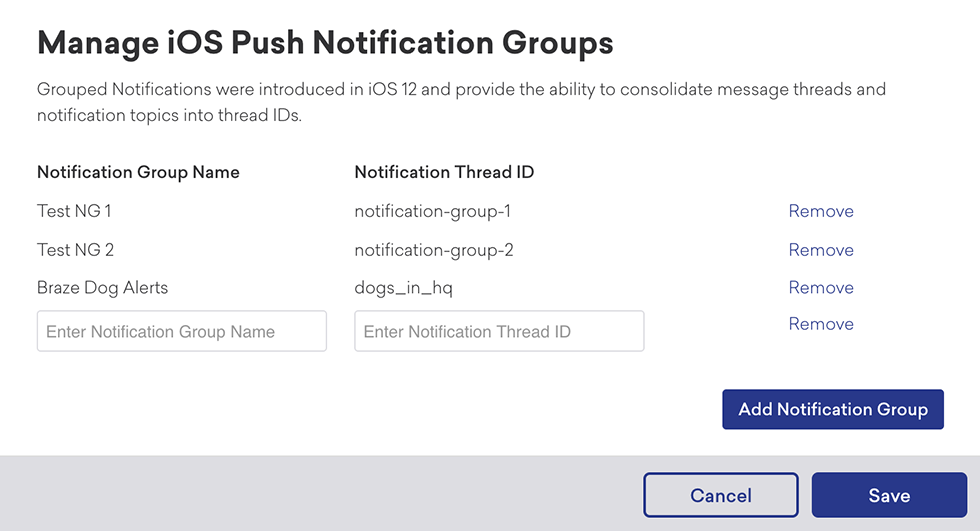Viewport: 980px width, 531px height.
Task: Click the Grouped Notifications description text
Action: click(x=461, y=102)
